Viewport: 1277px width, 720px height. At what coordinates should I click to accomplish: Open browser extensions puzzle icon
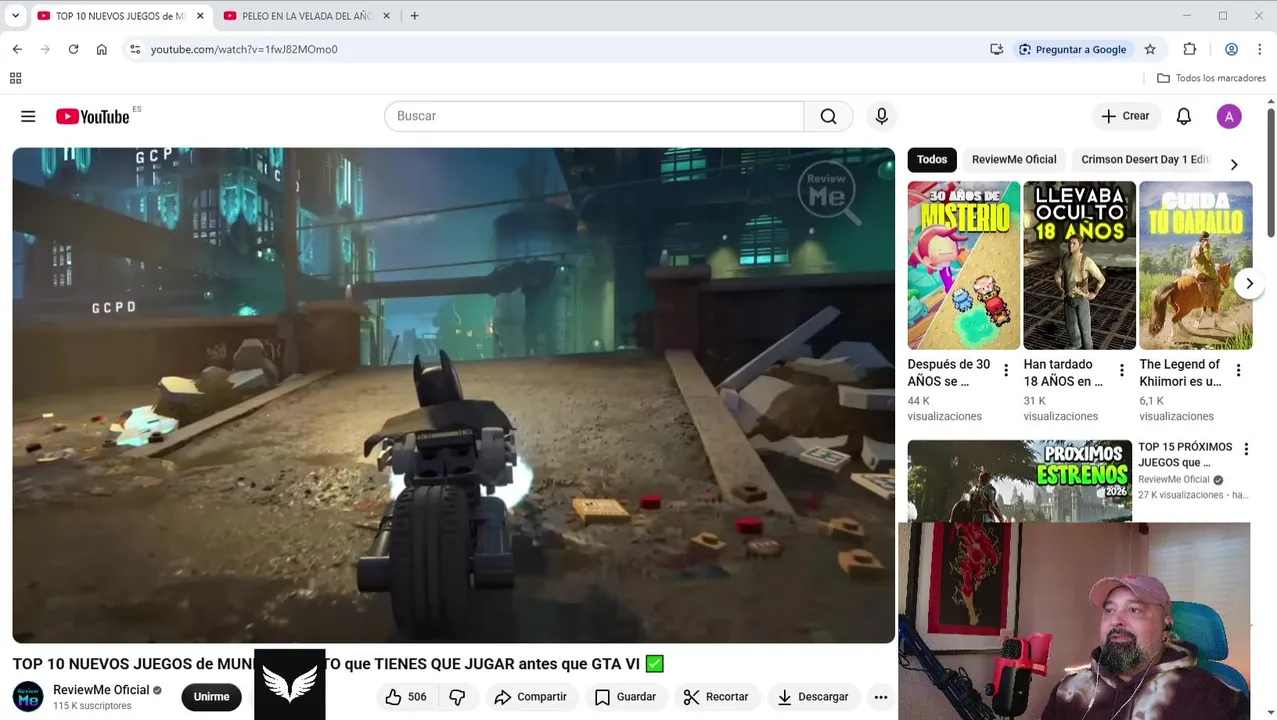click(1189, 49)
